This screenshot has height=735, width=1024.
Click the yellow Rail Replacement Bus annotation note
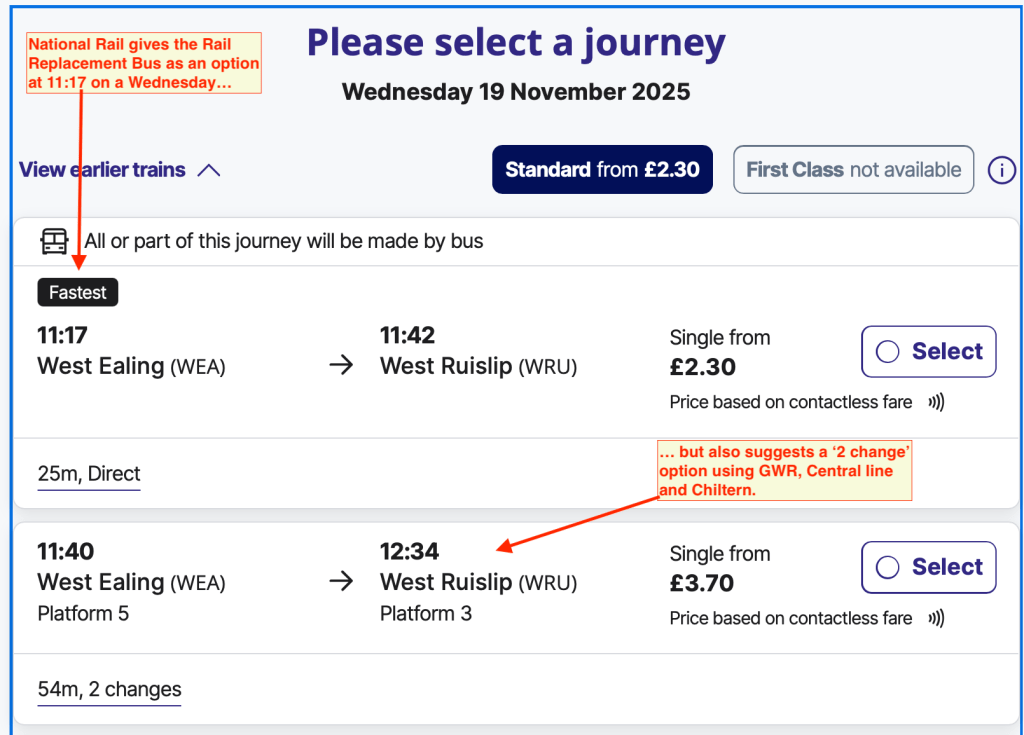click(x=144, y=63)
